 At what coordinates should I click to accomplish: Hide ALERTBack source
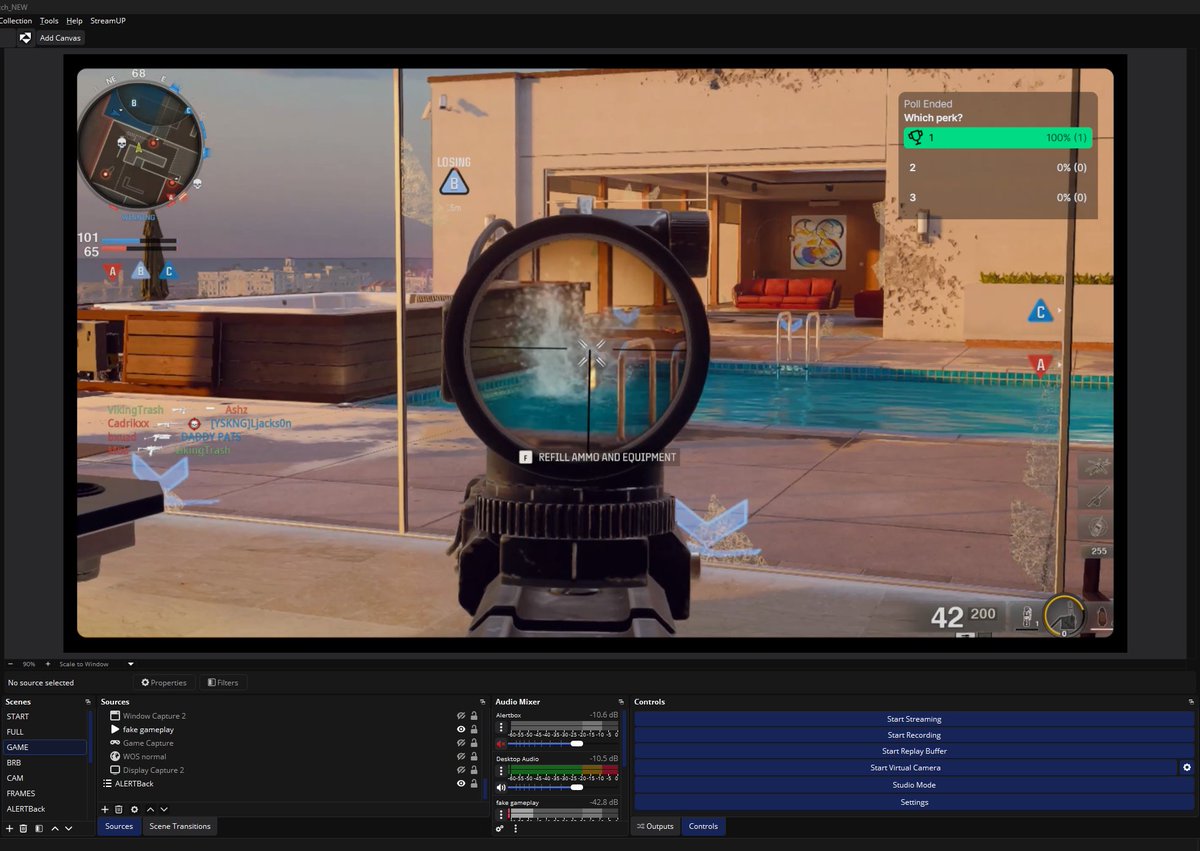[461, 783]
